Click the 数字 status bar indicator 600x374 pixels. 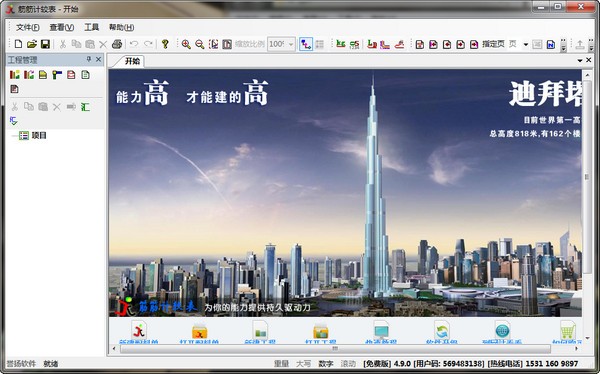click(326, 364)
